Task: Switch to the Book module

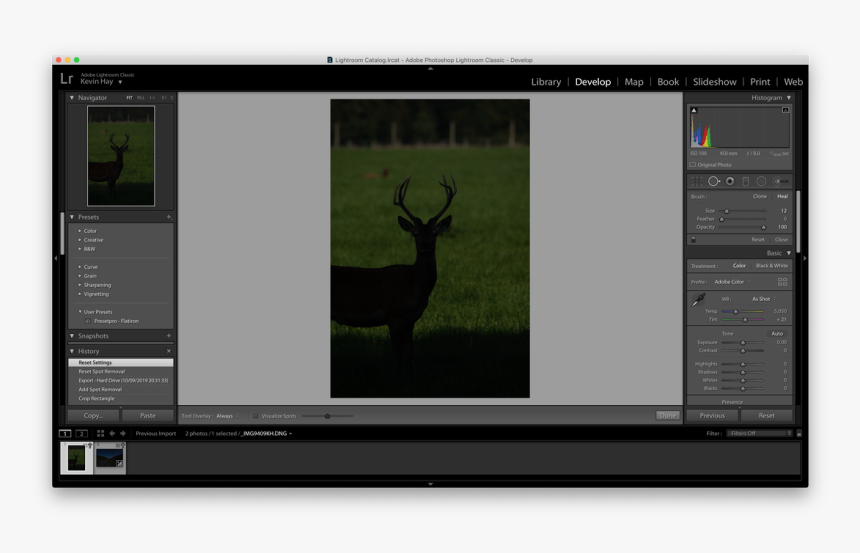Action: point(668,82)
